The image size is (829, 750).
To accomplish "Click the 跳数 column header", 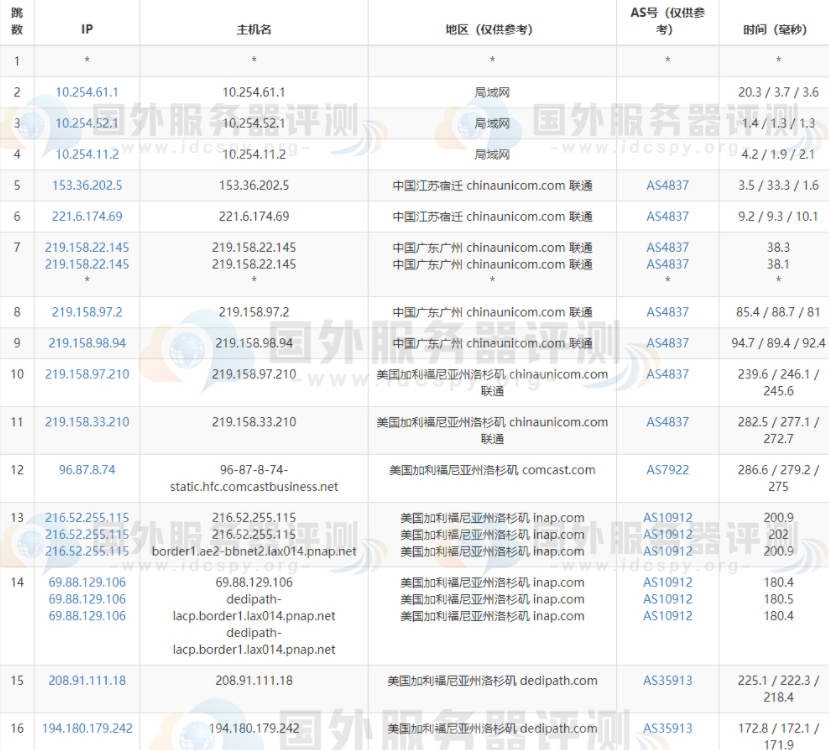I will (x=17, y=21).
